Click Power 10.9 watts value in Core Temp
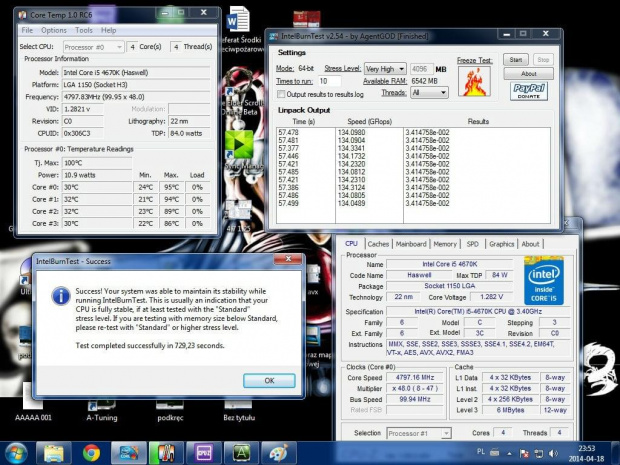The height and width of the screenshot is (465, 620). pyautogui.click(x=97, y=175)
